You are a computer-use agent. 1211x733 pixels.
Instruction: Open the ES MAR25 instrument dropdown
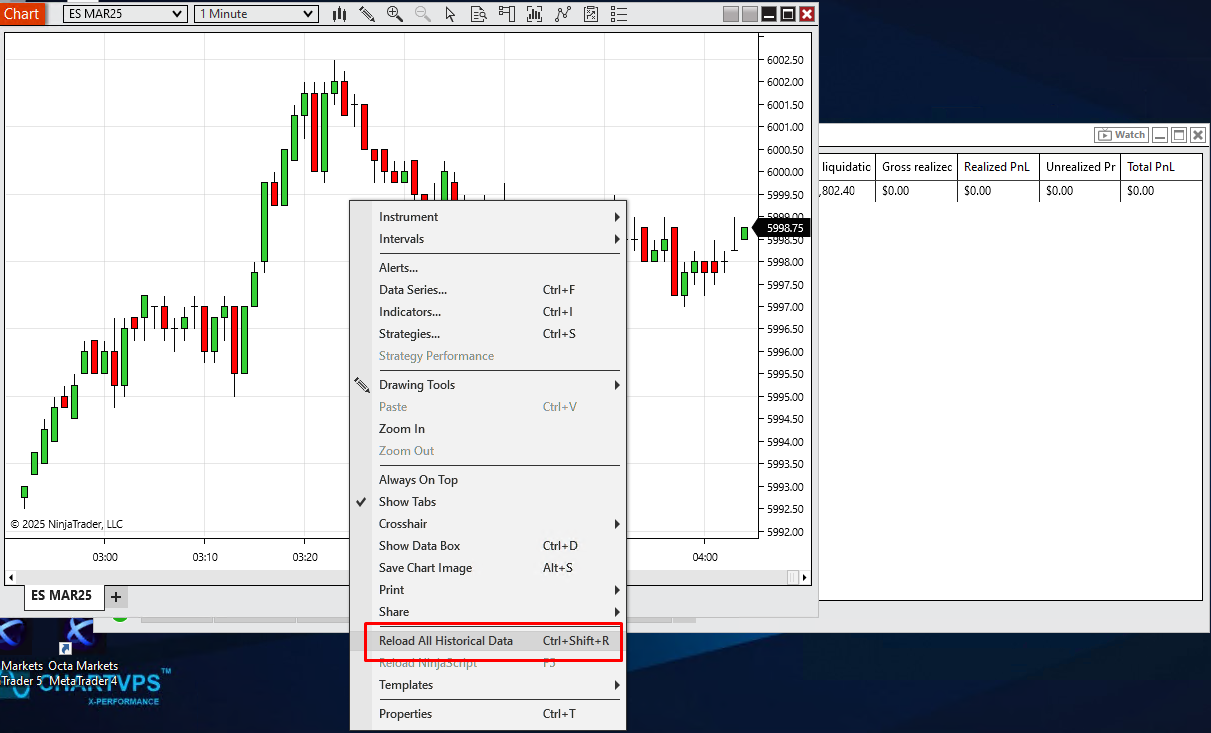125,14
